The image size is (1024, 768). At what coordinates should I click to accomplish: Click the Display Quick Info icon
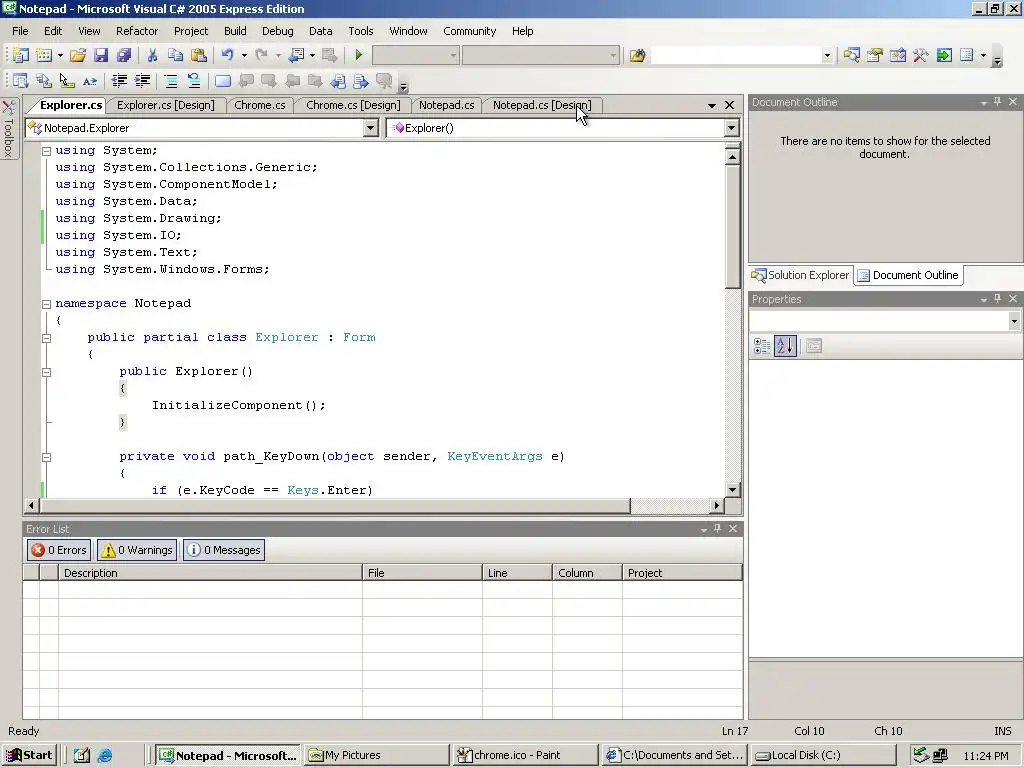tap(67, 81)
